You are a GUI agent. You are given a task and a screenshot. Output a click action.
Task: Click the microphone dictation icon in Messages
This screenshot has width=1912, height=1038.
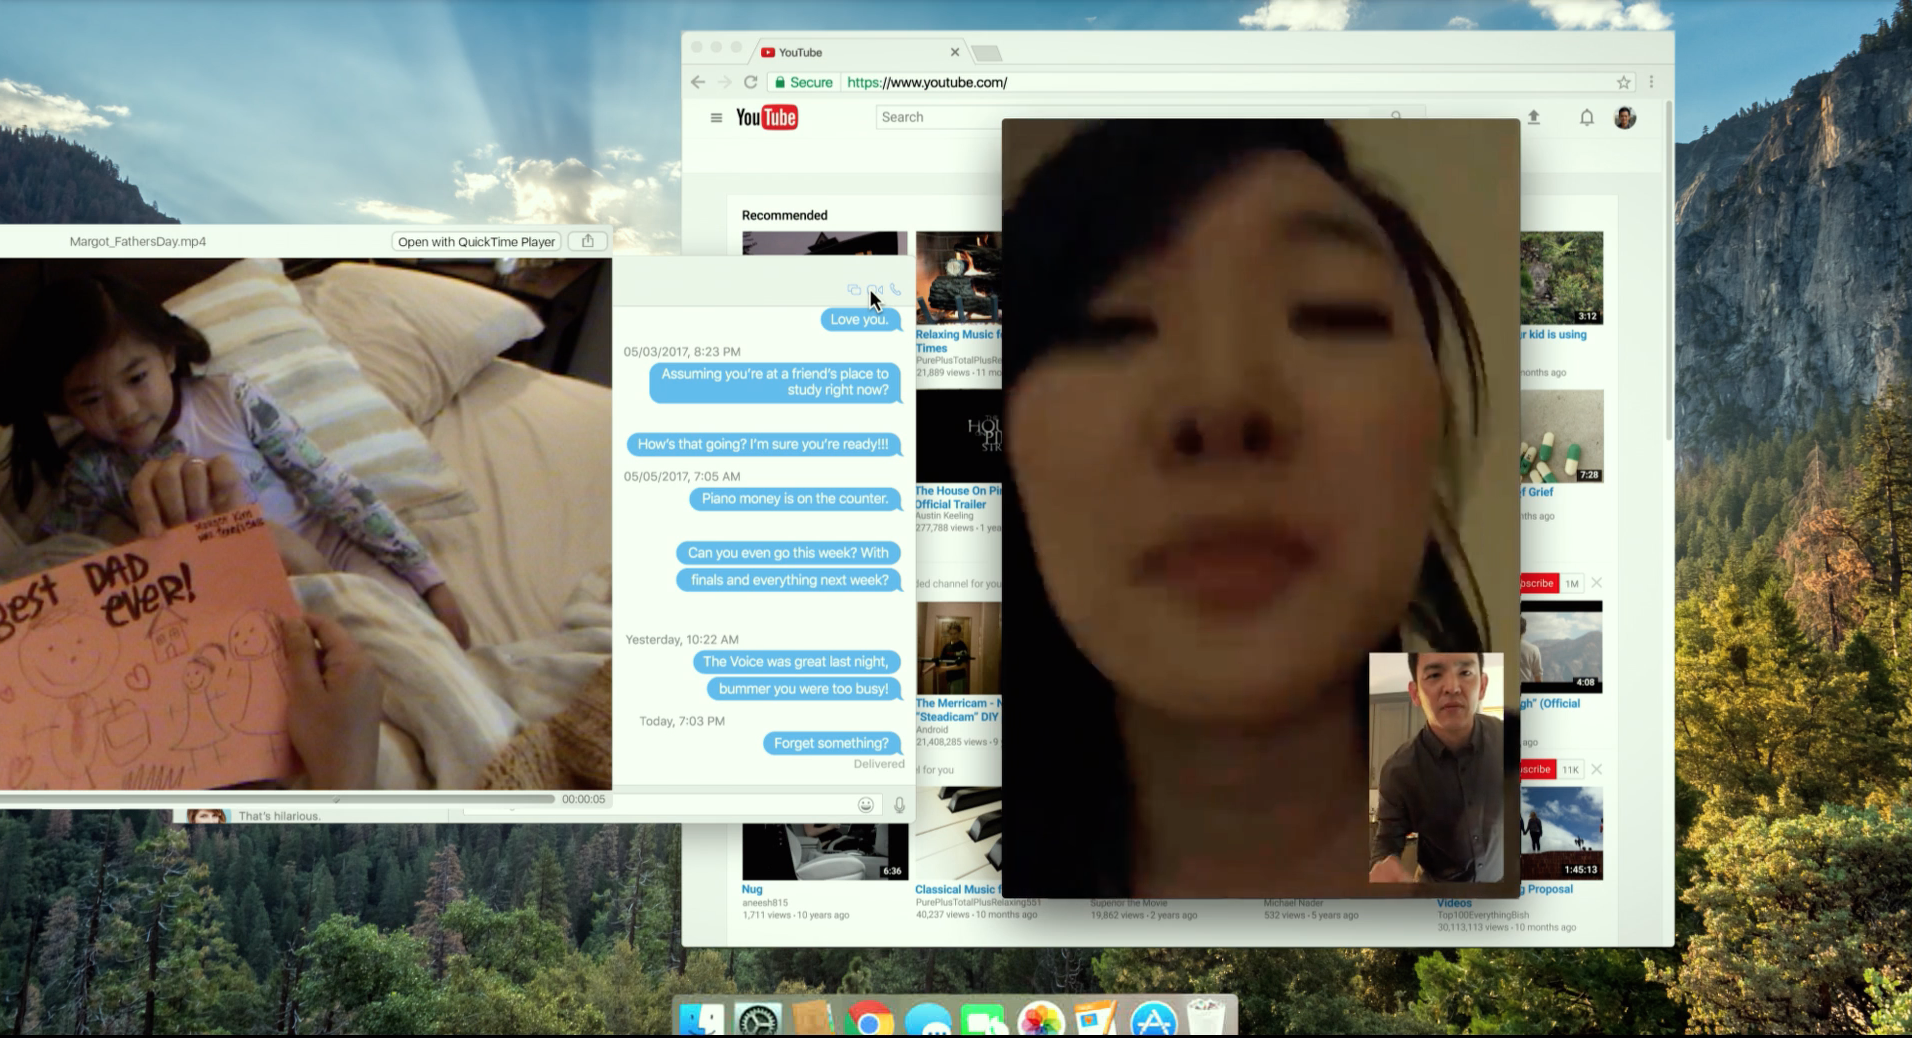899,805
